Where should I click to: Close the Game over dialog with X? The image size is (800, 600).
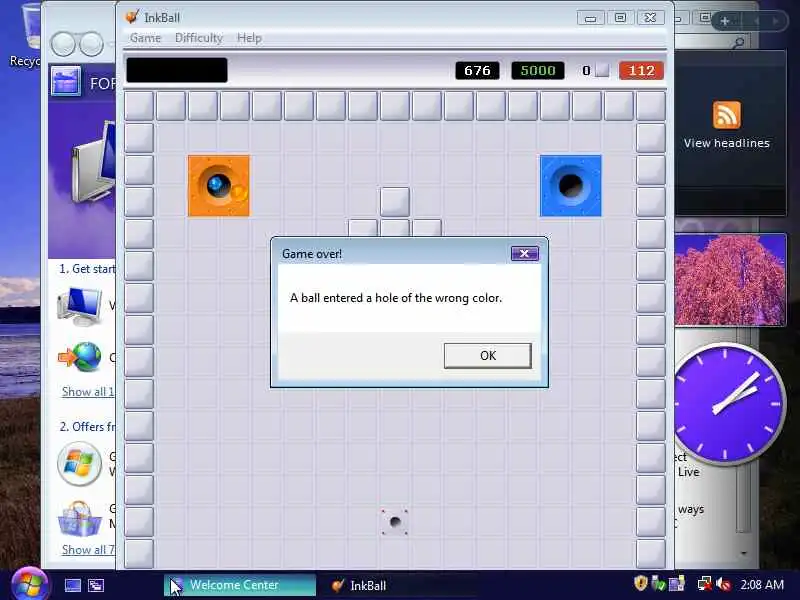[524, 254]
